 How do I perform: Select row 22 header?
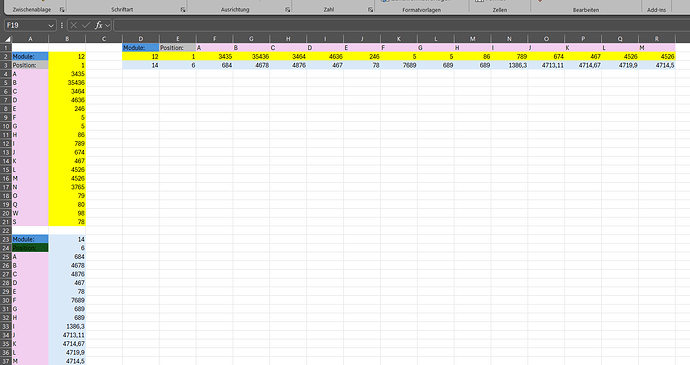(6, 230)
